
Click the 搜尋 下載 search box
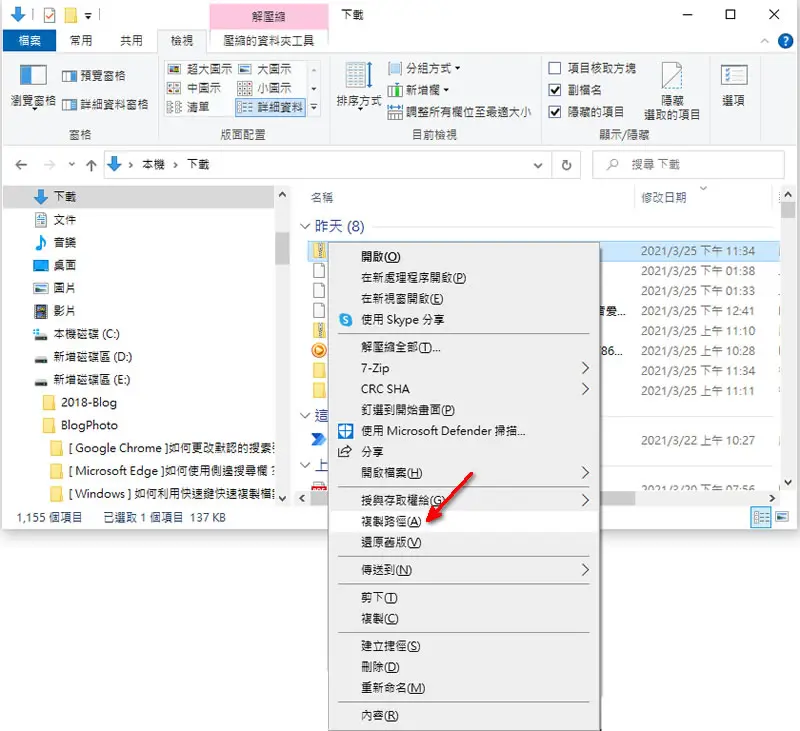click(x=688, y=164)
